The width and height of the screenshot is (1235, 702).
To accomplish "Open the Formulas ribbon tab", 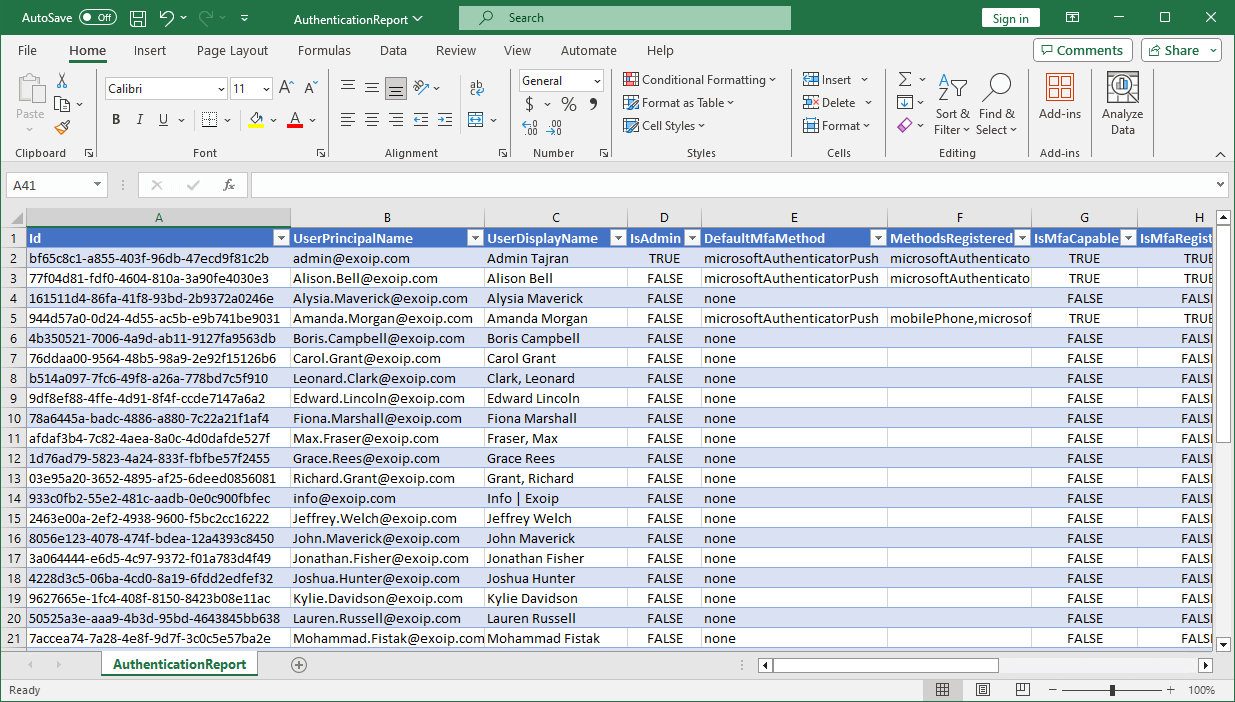I will point(324,50).
